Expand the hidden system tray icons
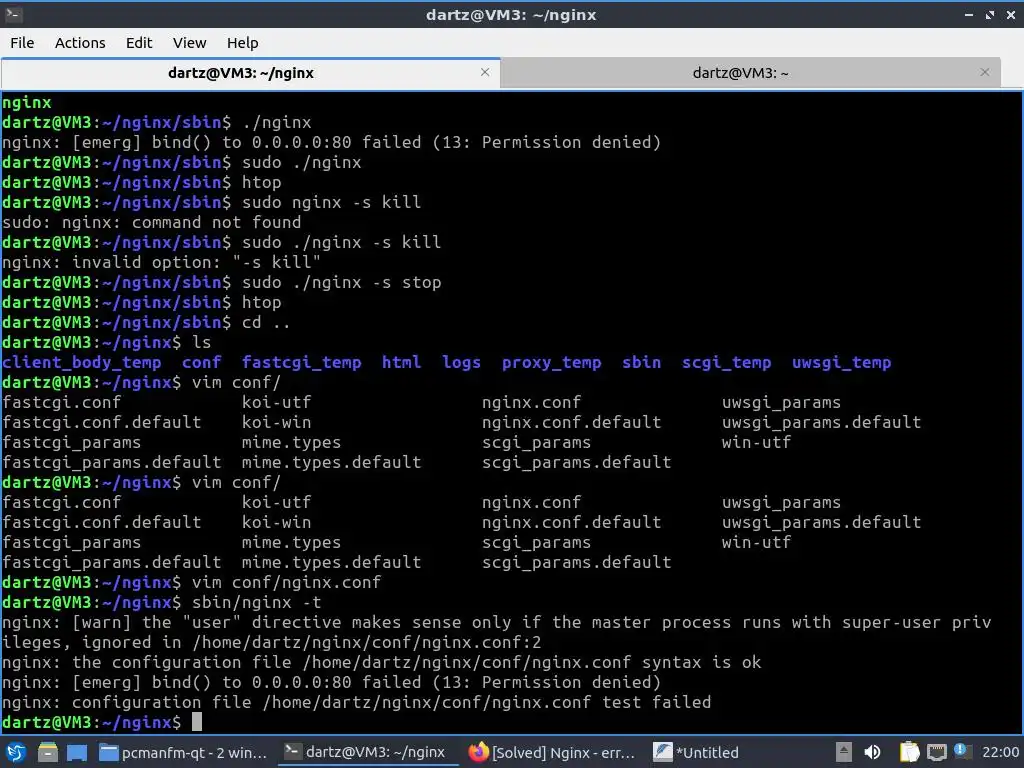 pos(844,752)
